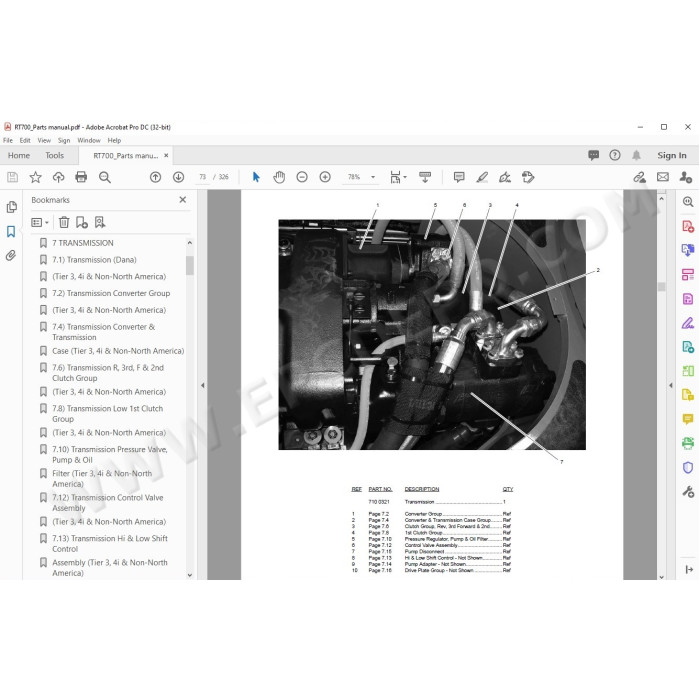This screenshot has width=700, height=700.
Task: Activate the hand pan tool
Action: (279, 177)
